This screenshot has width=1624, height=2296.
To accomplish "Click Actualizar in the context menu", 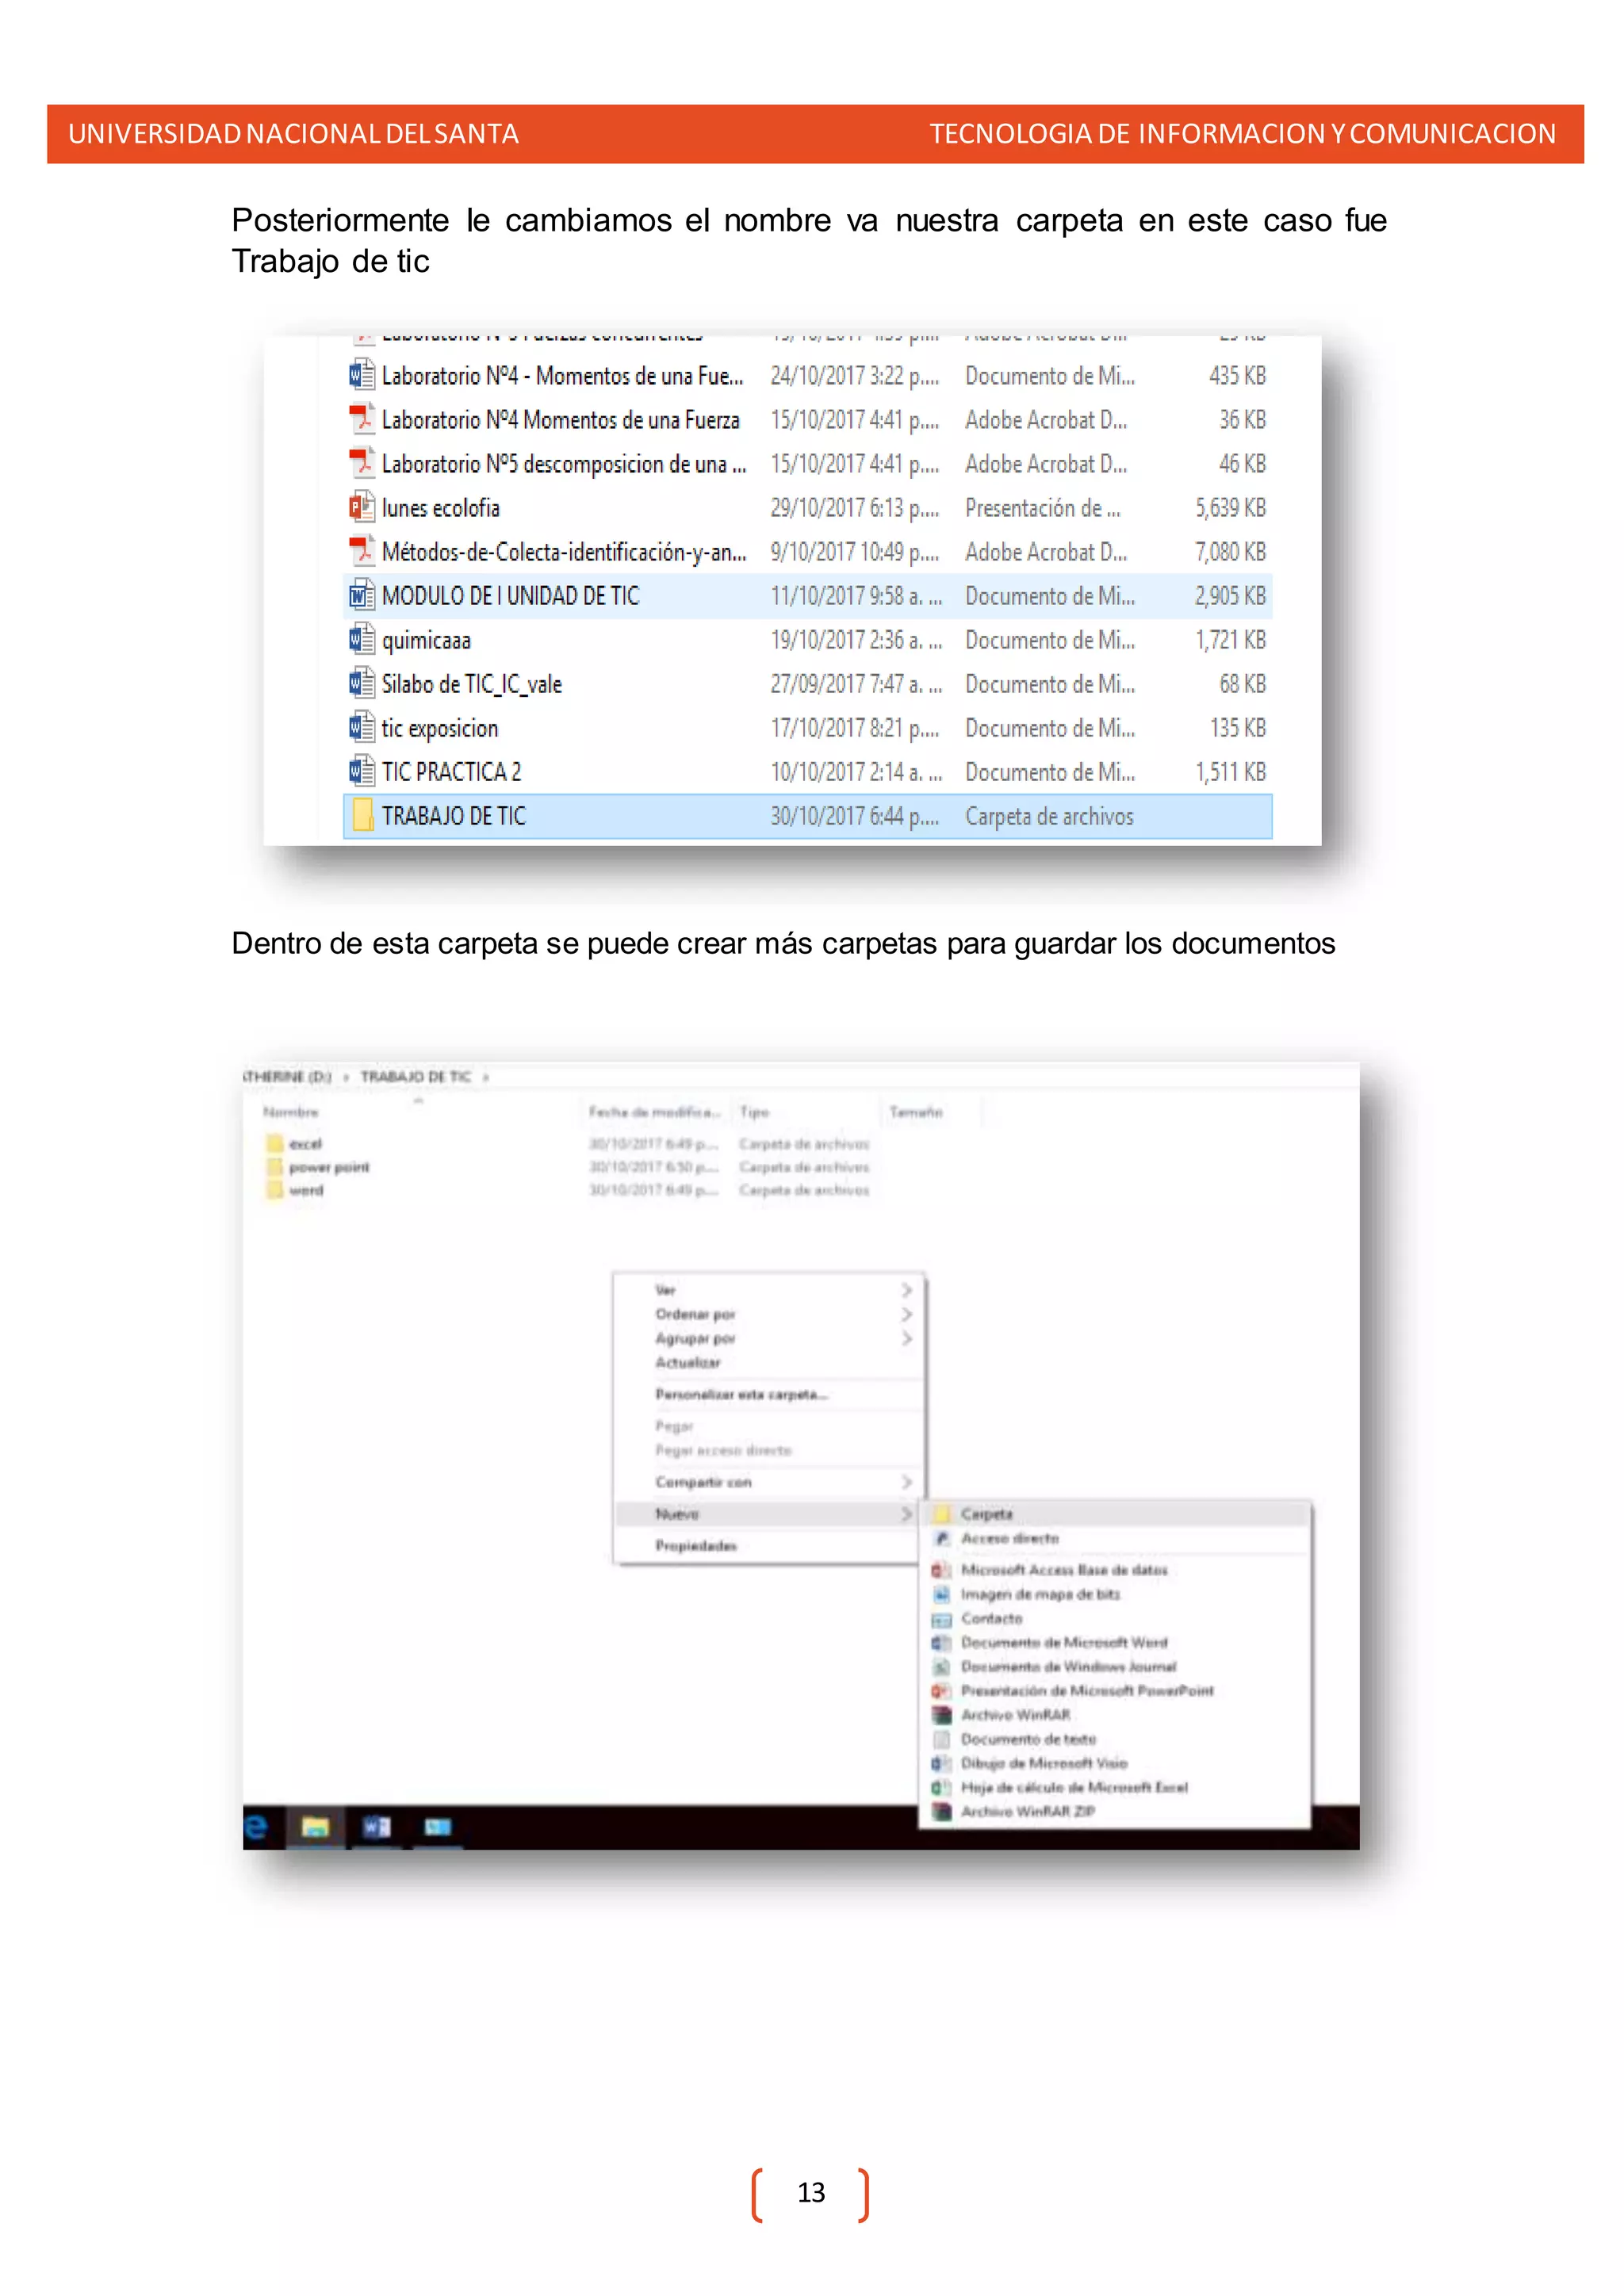I will coord(688,1362).
